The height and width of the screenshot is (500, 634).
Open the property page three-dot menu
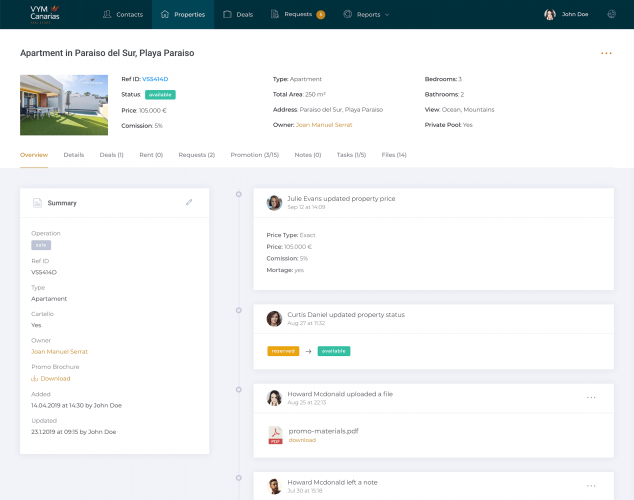click(x=606, y=53)
